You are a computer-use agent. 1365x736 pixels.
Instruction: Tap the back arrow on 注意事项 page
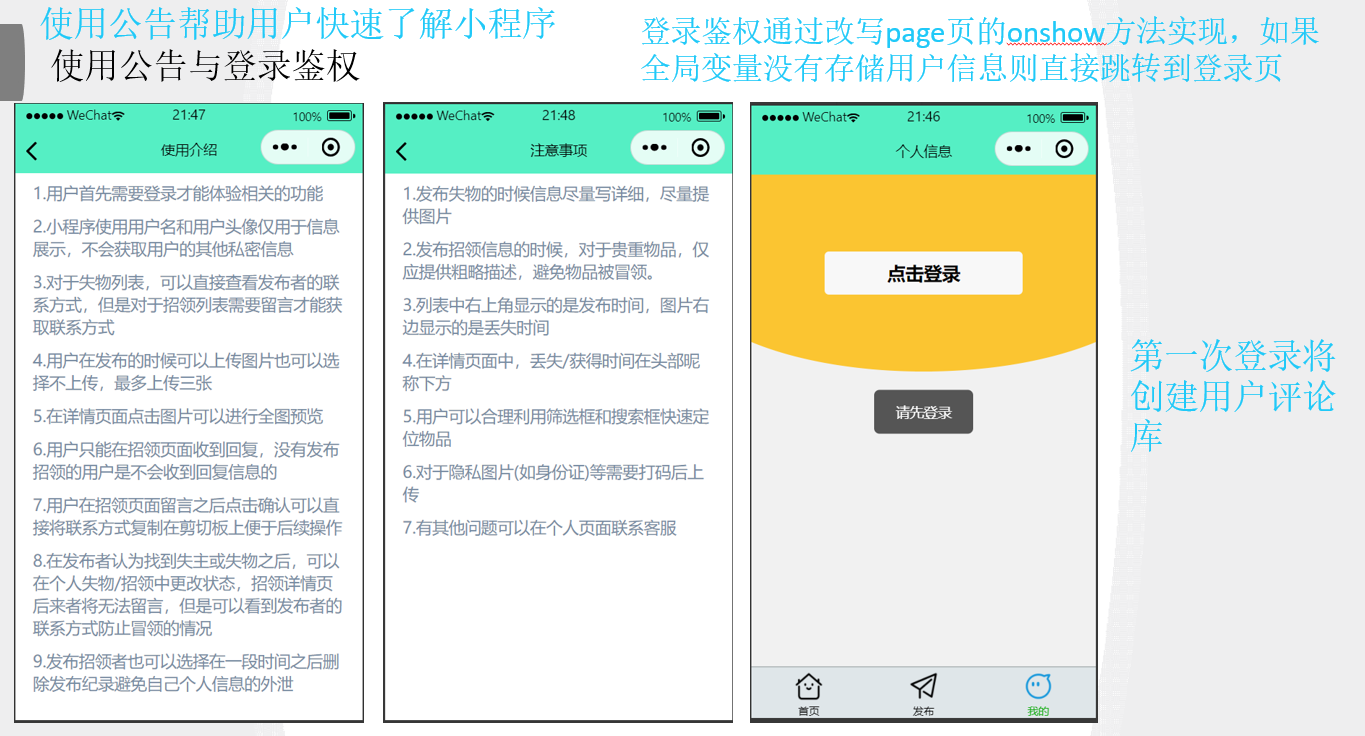tap(402, 151)
